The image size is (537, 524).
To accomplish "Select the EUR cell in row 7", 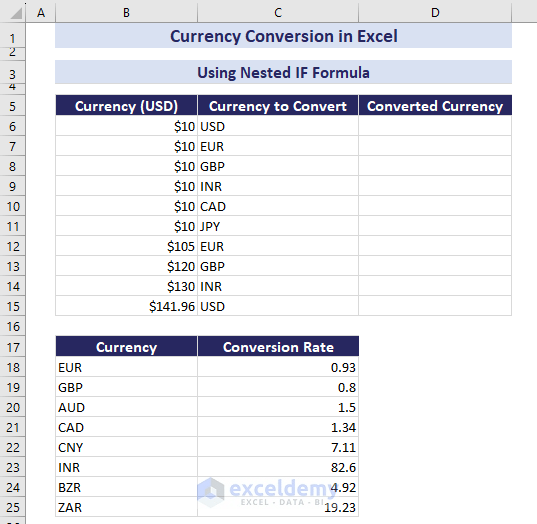I will pyautogui.click(x=278, y=146).
